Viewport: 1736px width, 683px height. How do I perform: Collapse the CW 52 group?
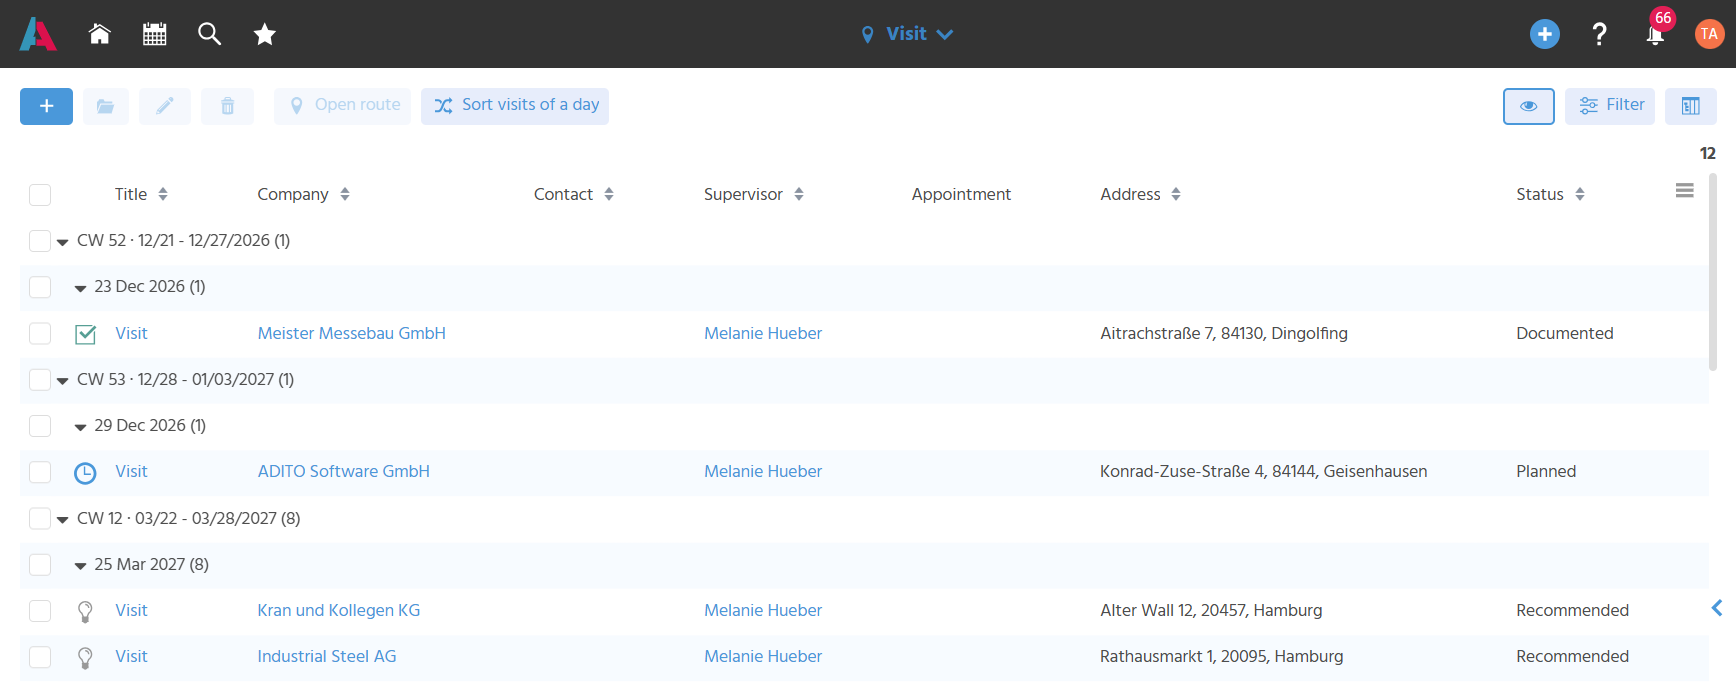click(63, 242)
